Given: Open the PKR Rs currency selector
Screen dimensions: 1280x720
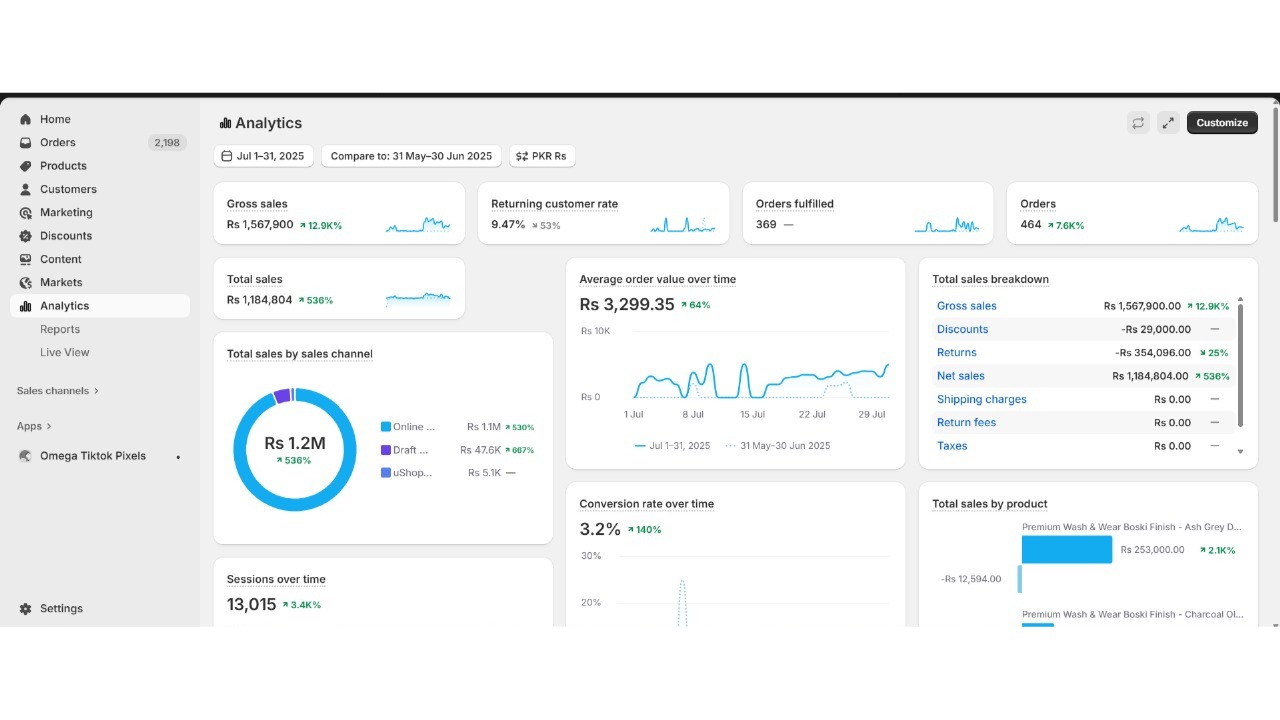Looking at the screenshot, I should 542,156.
